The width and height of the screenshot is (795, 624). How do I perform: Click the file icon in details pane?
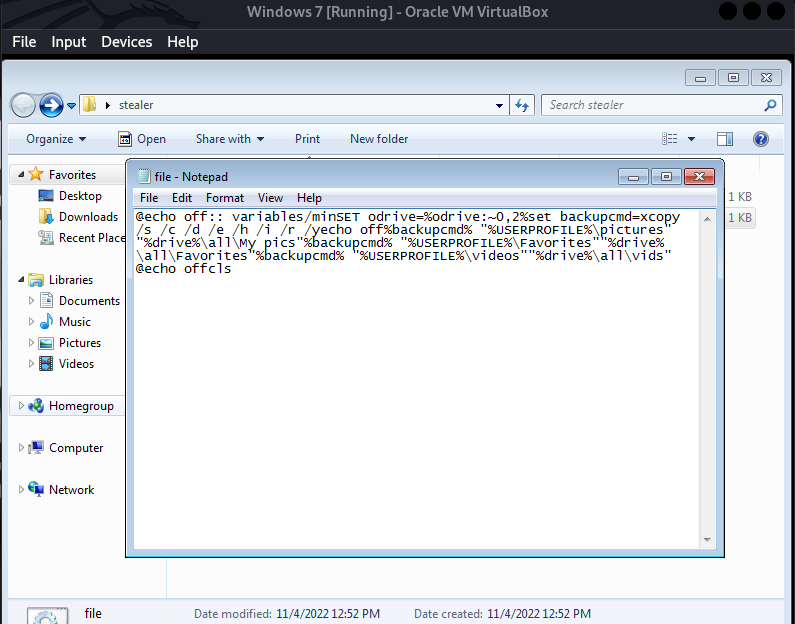pos(47,615)
